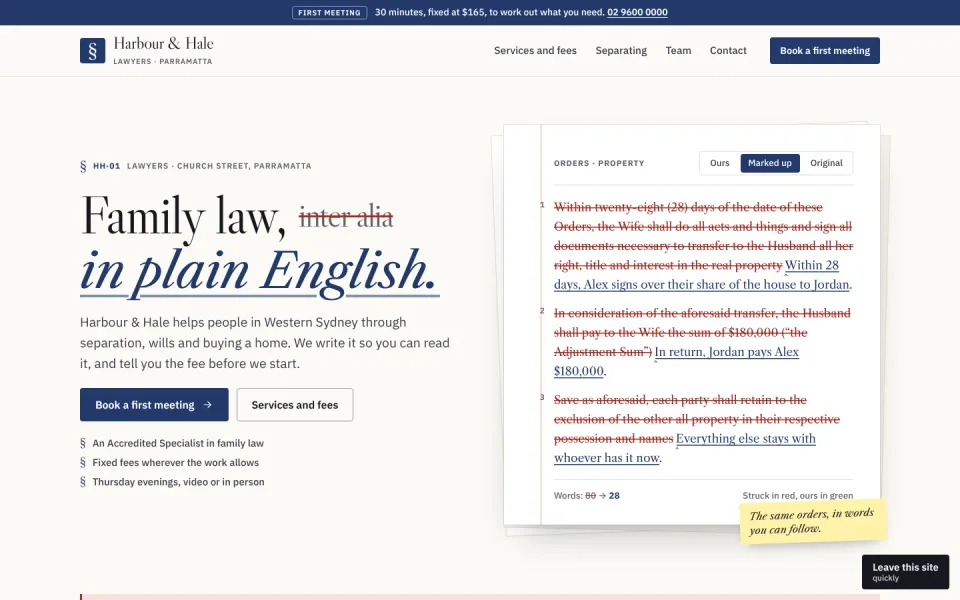The image size is (960, 600).
Task: Click the 'ORDERS · PROPERTY' label
Action: pyautogui.click(x=599, y=163)
